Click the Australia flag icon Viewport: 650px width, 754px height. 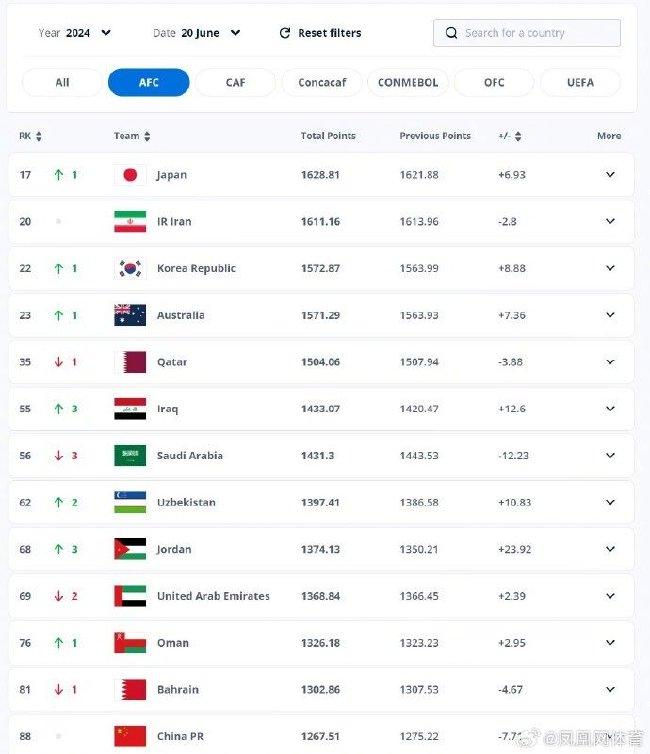[x=130, y=315]
